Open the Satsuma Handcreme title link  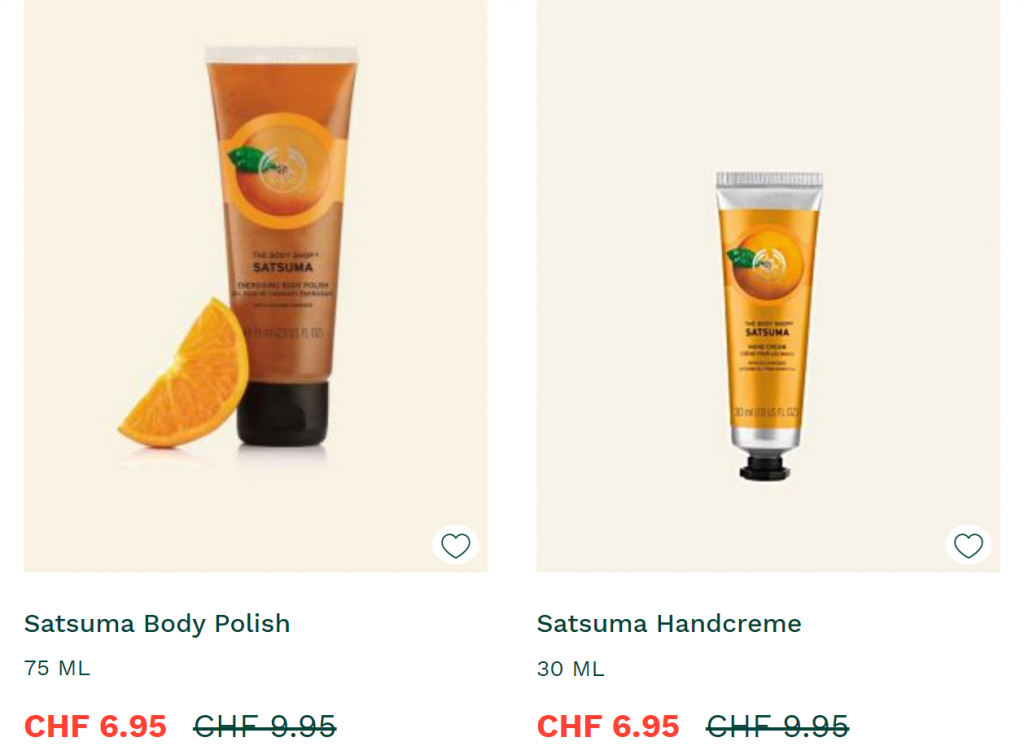pyautogui.click(x=669, y=624)
